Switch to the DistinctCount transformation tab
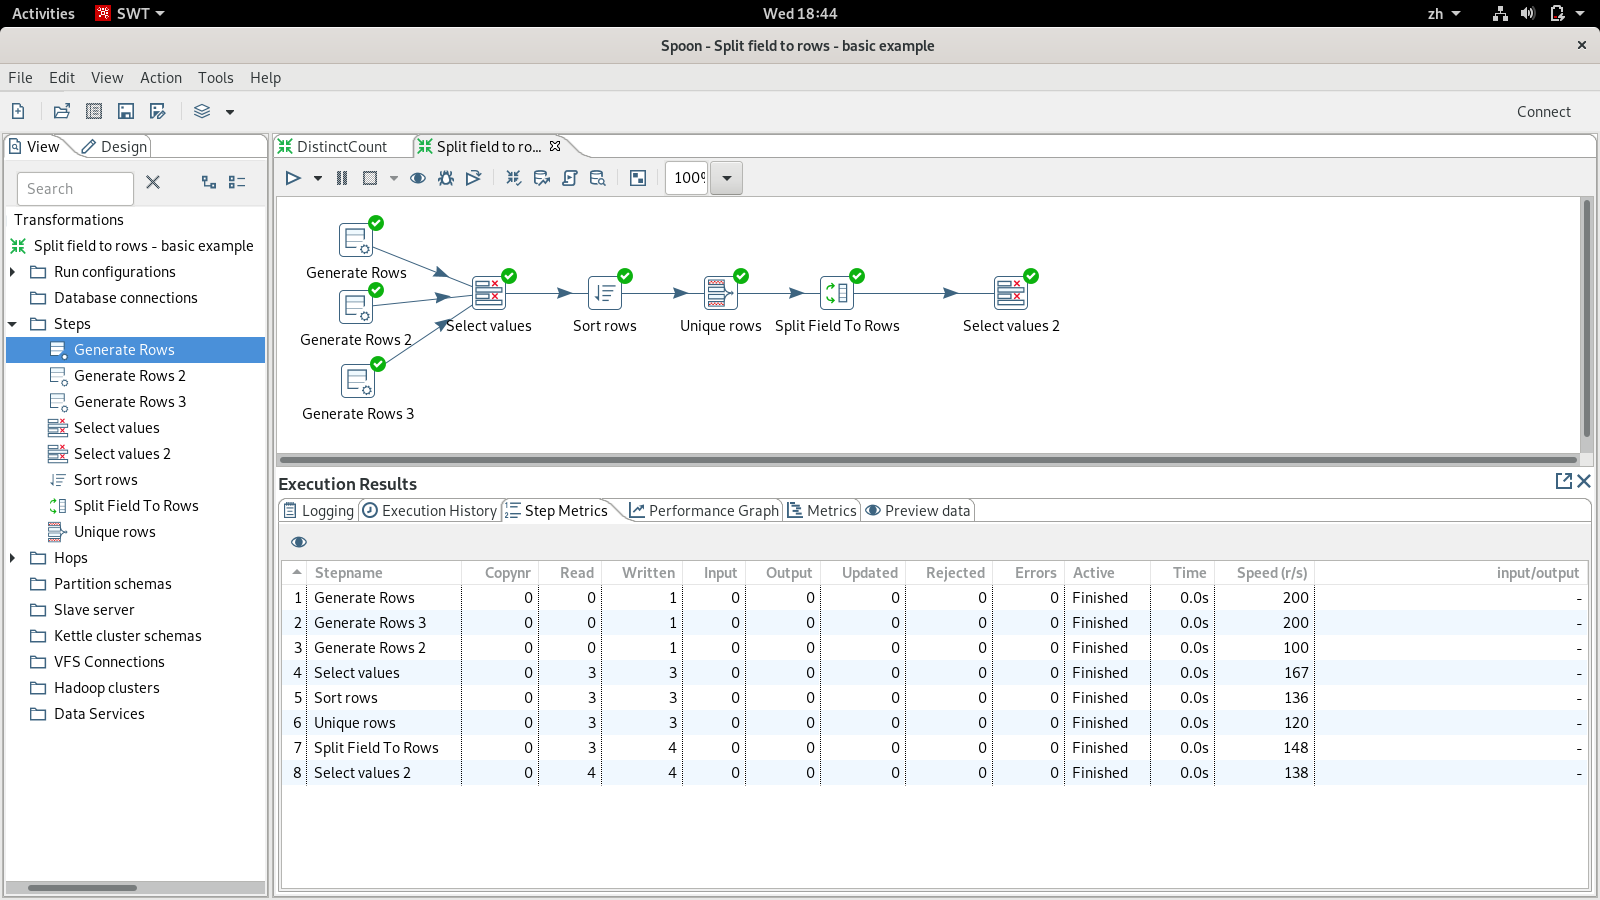The width and height of the screenshot is (1600, 900). tap(341, 147)
